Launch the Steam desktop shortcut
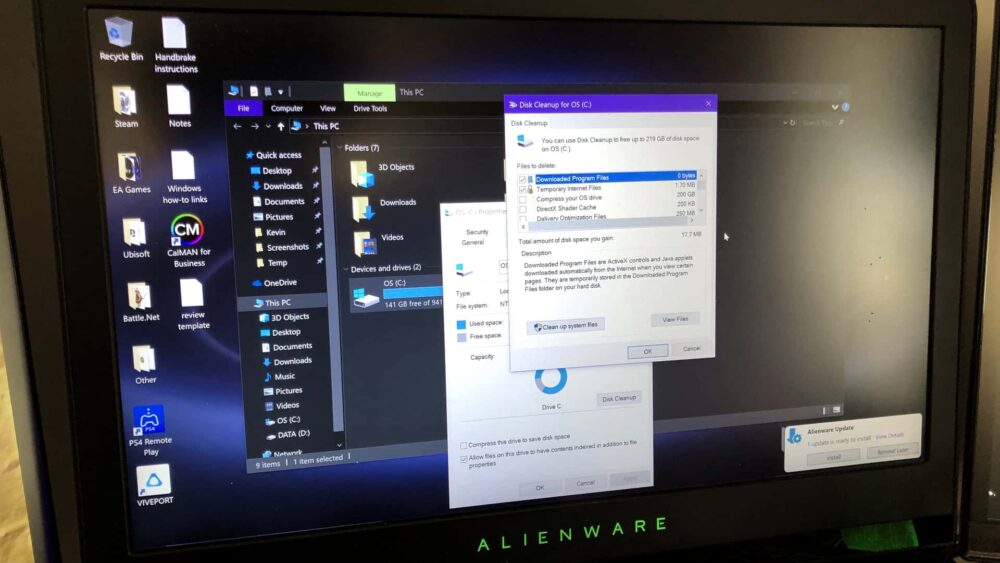 pyautogui.click(x=125, y=107)
